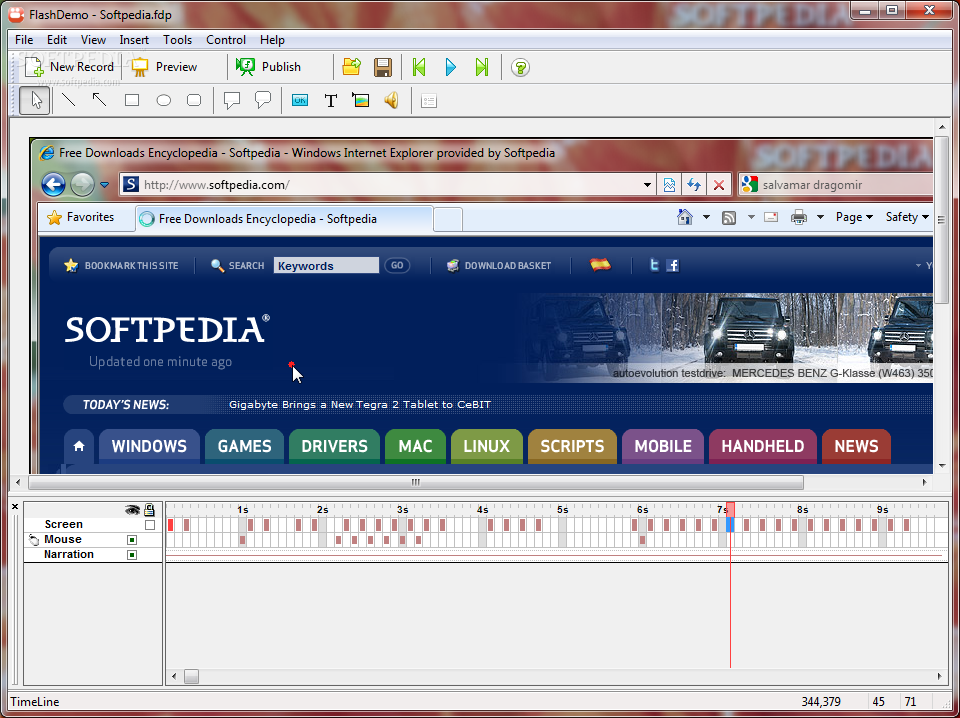960x718 pixels.
Task: Insert a rounded speech balloon
Action: (x=263, y=100)
